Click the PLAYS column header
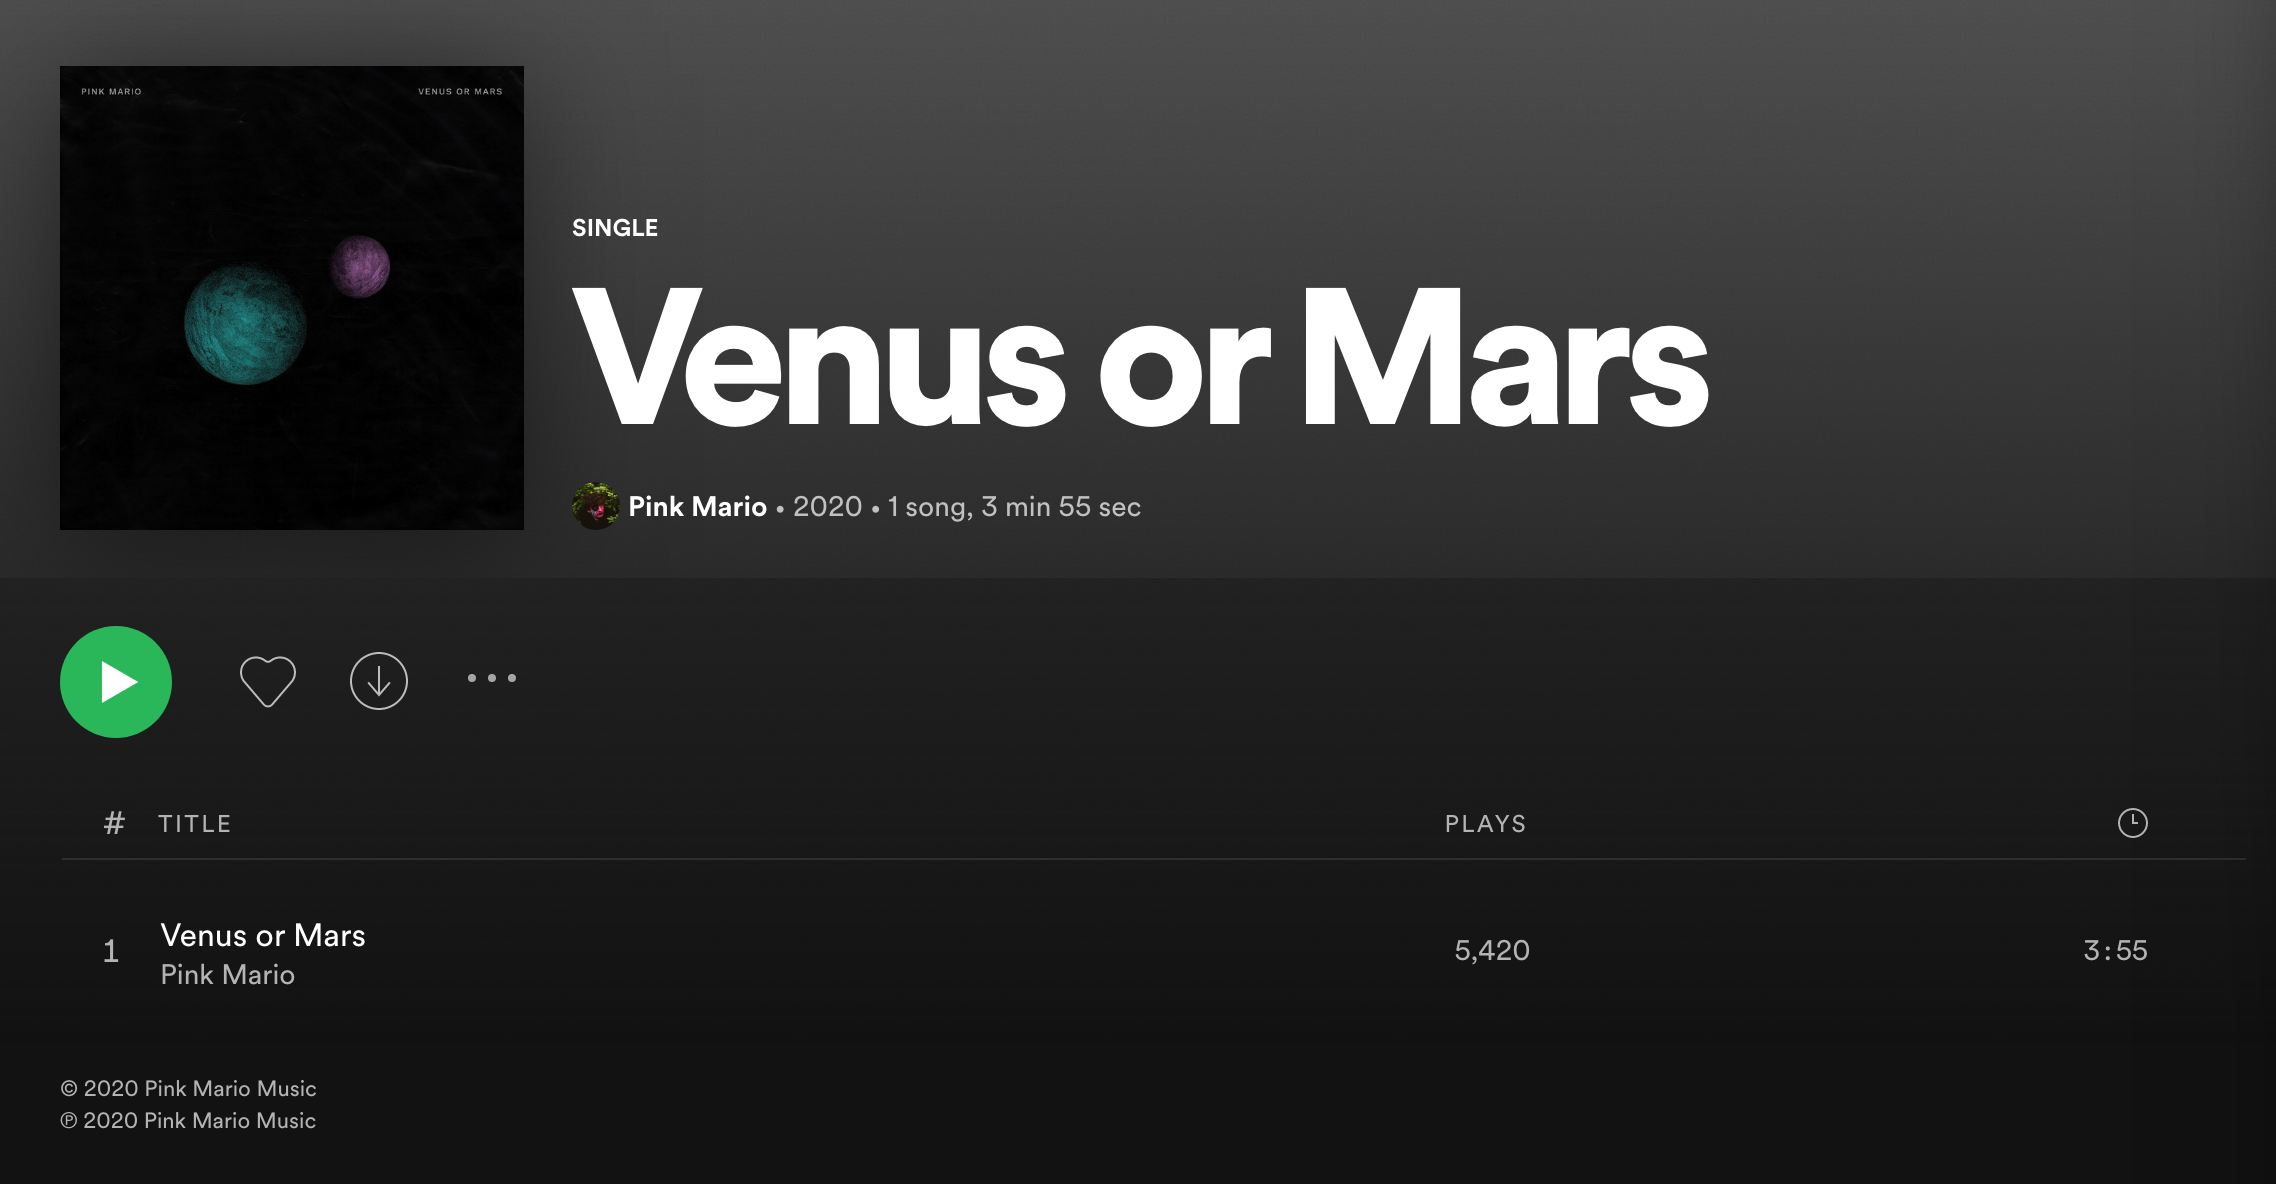The height and width of the screenshot is (1184, 2276). [1486, 824]
